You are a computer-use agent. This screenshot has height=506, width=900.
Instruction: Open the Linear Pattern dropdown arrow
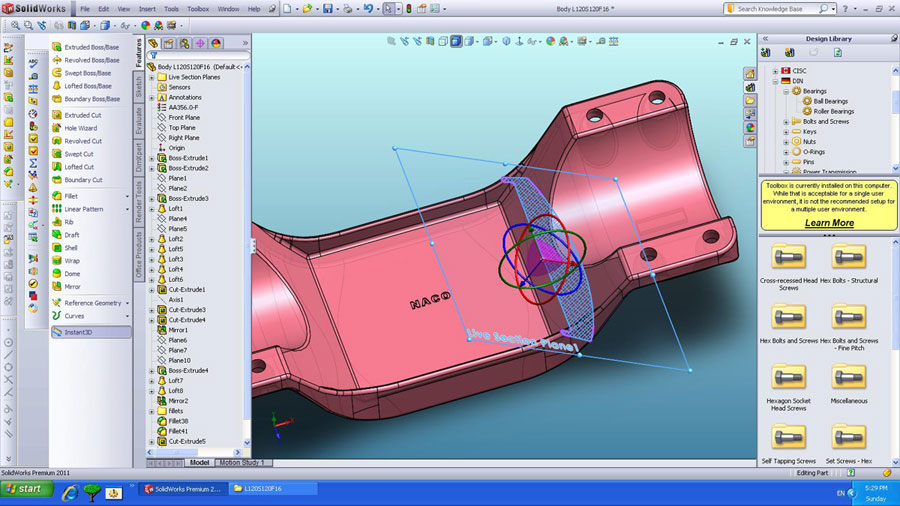(127, 209)
